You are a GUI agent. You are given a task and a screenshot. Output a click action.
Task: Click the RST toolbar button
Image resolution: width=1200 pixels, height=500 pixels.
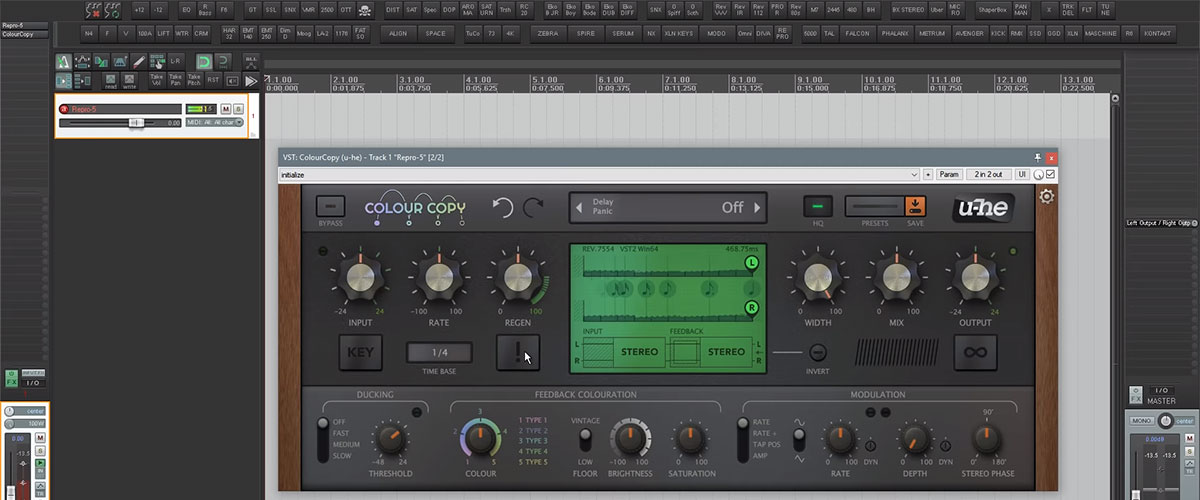(x=214, y=80)
